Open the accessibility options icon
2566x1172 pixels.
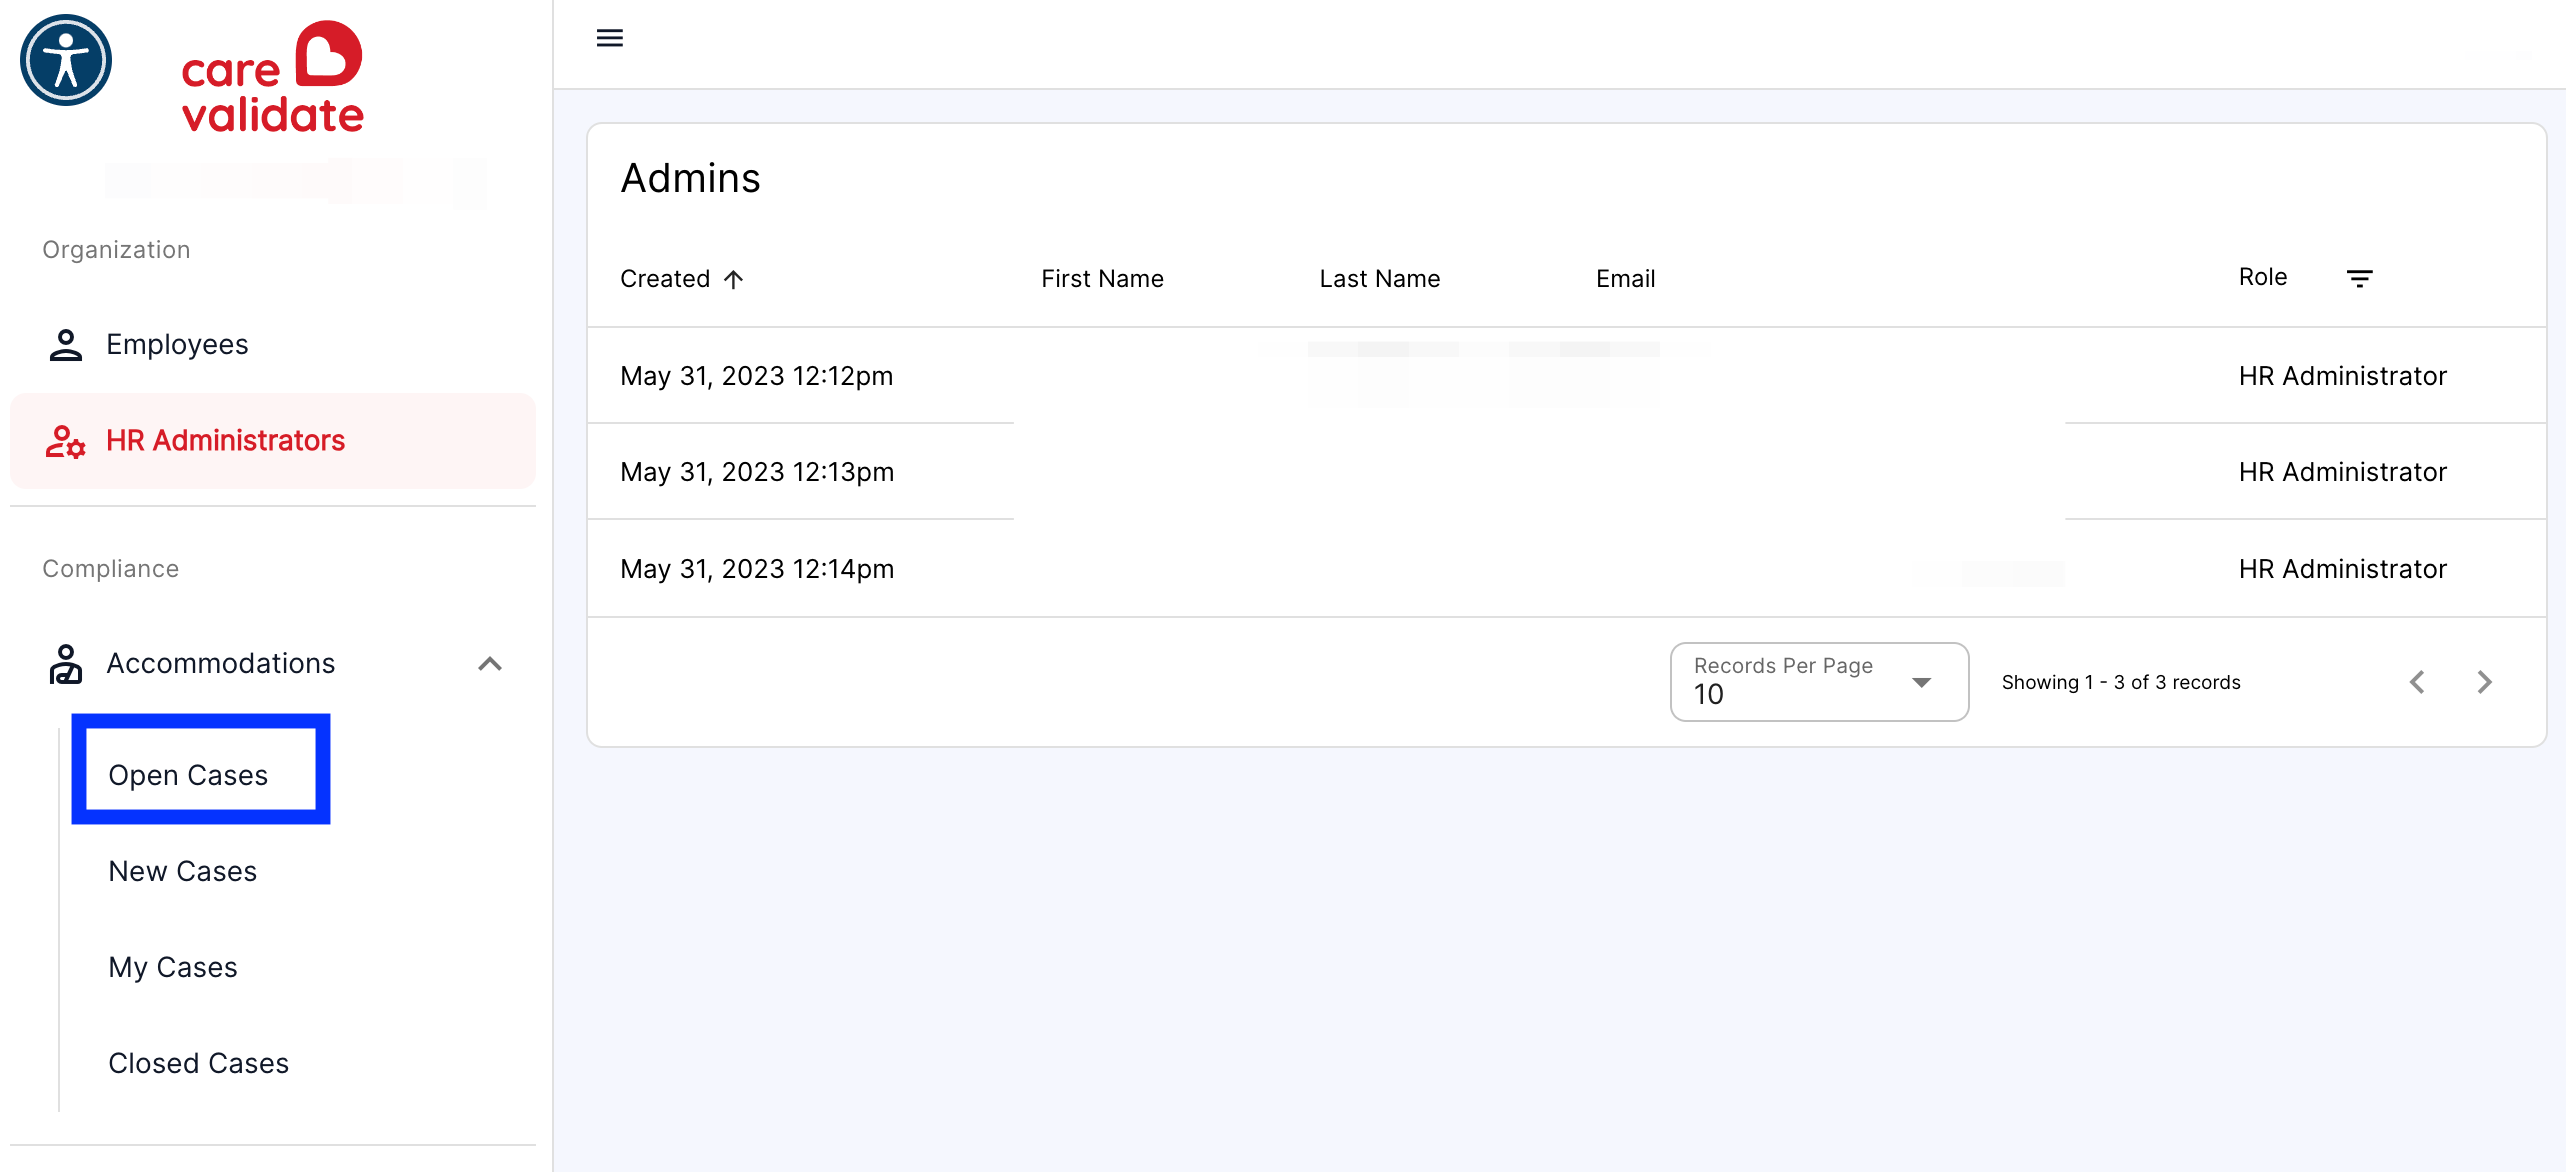66,60
